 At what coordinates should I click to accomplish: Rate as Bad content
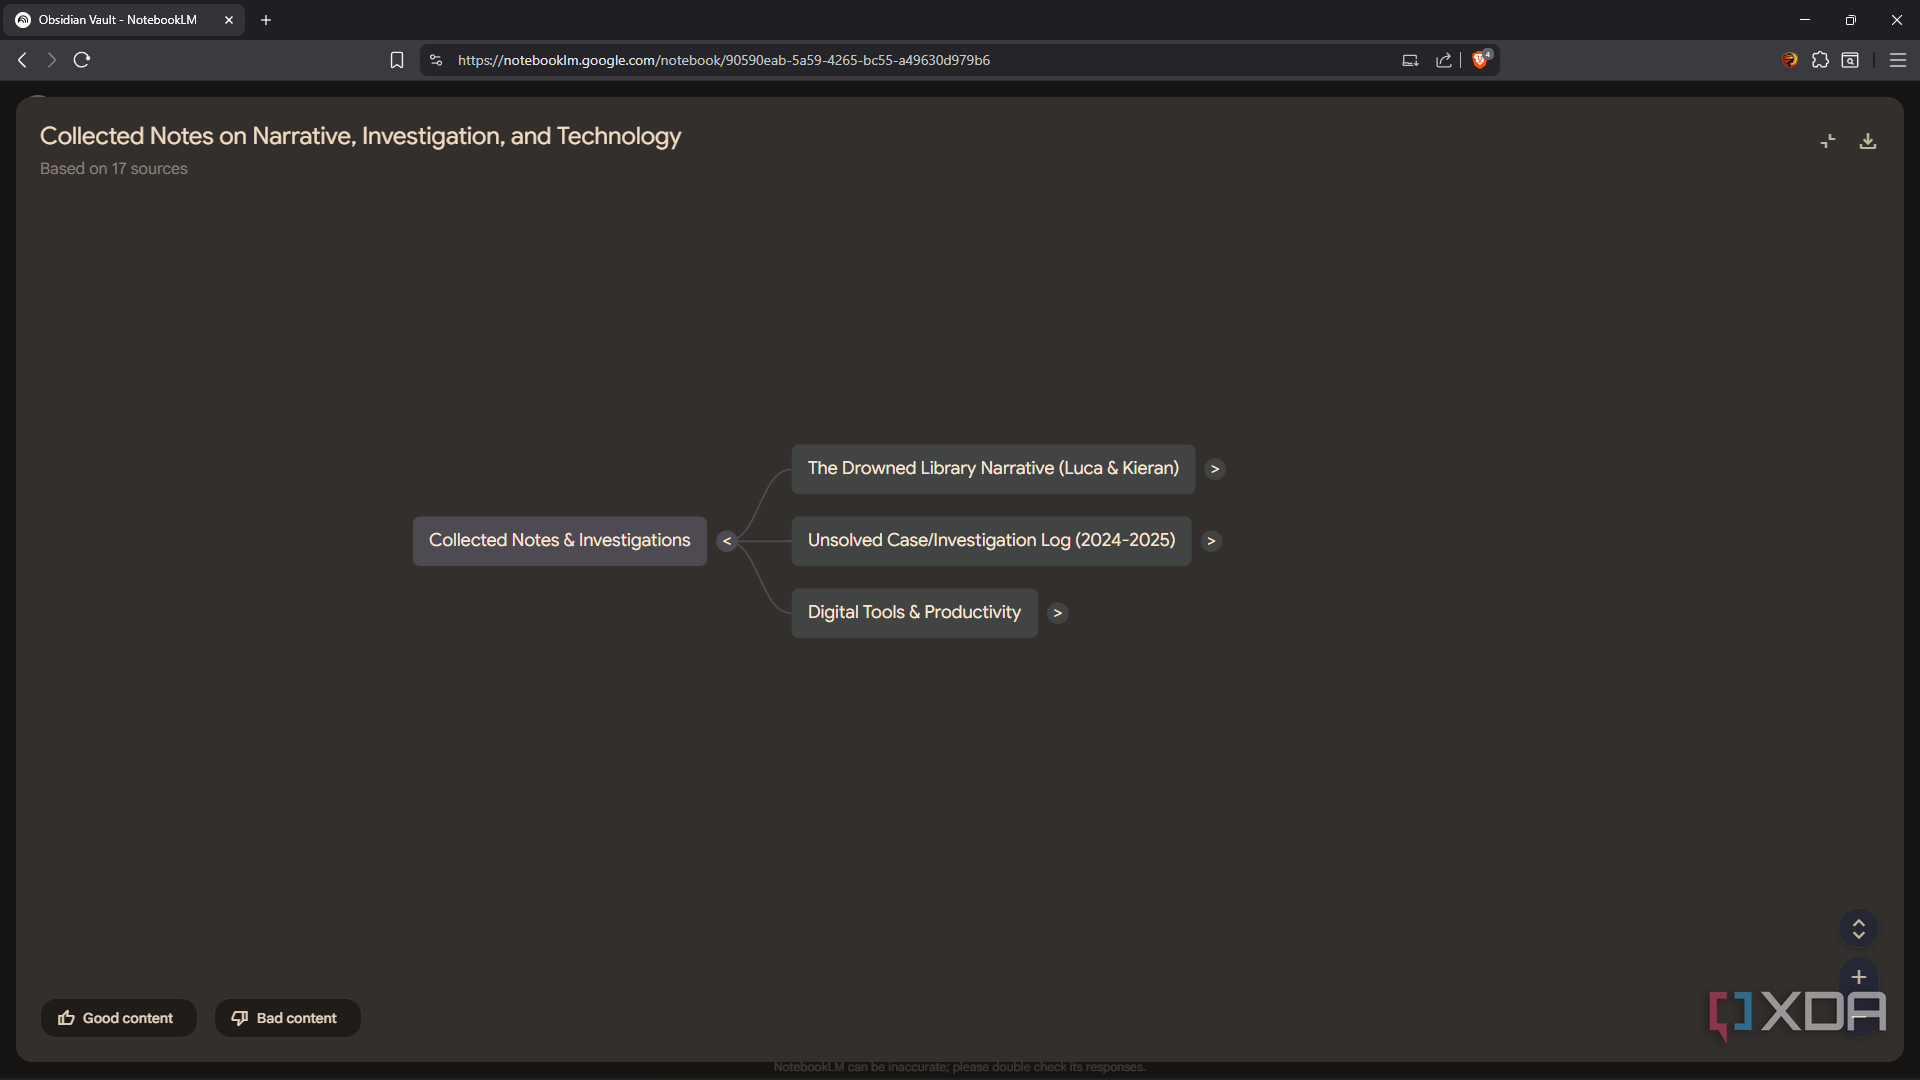click(287, 1018)
